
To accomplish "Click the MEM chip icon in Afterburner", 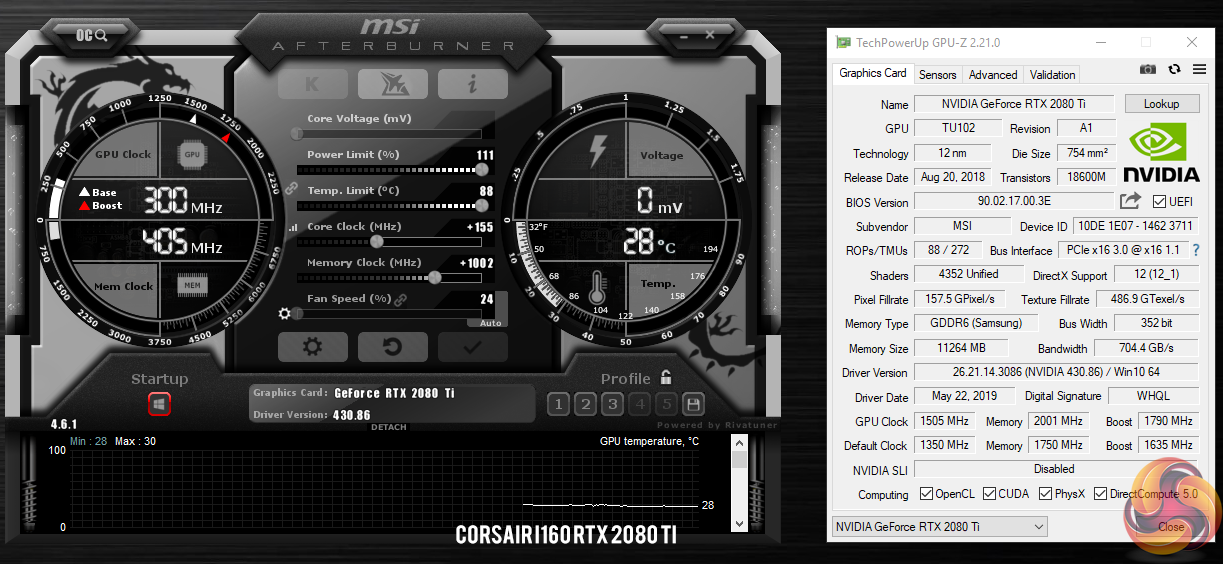I will pos(193,286).
